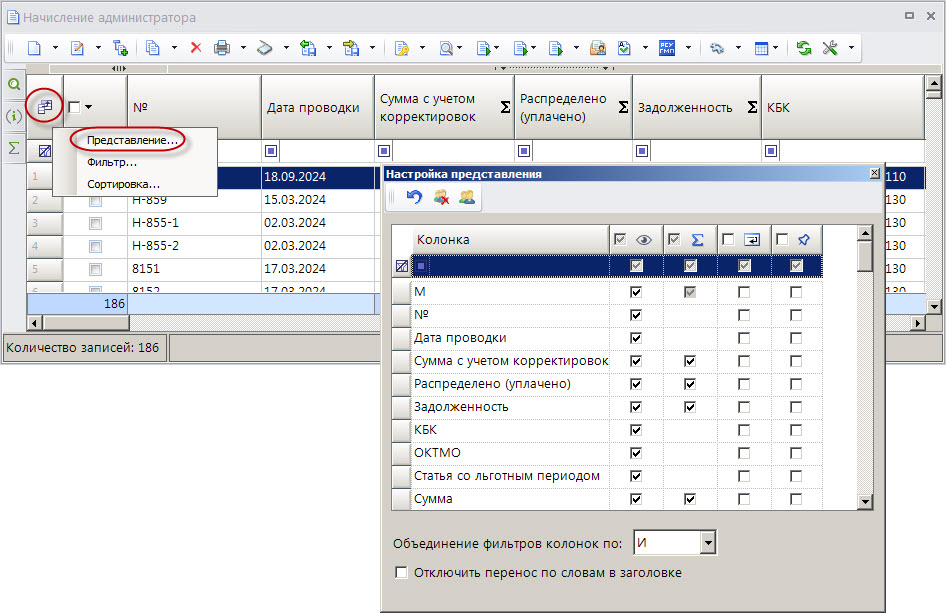Screen dimensions: 946x613
Task: Toggle the sum checkbox for Задолженность
Action: click(690, 407)
